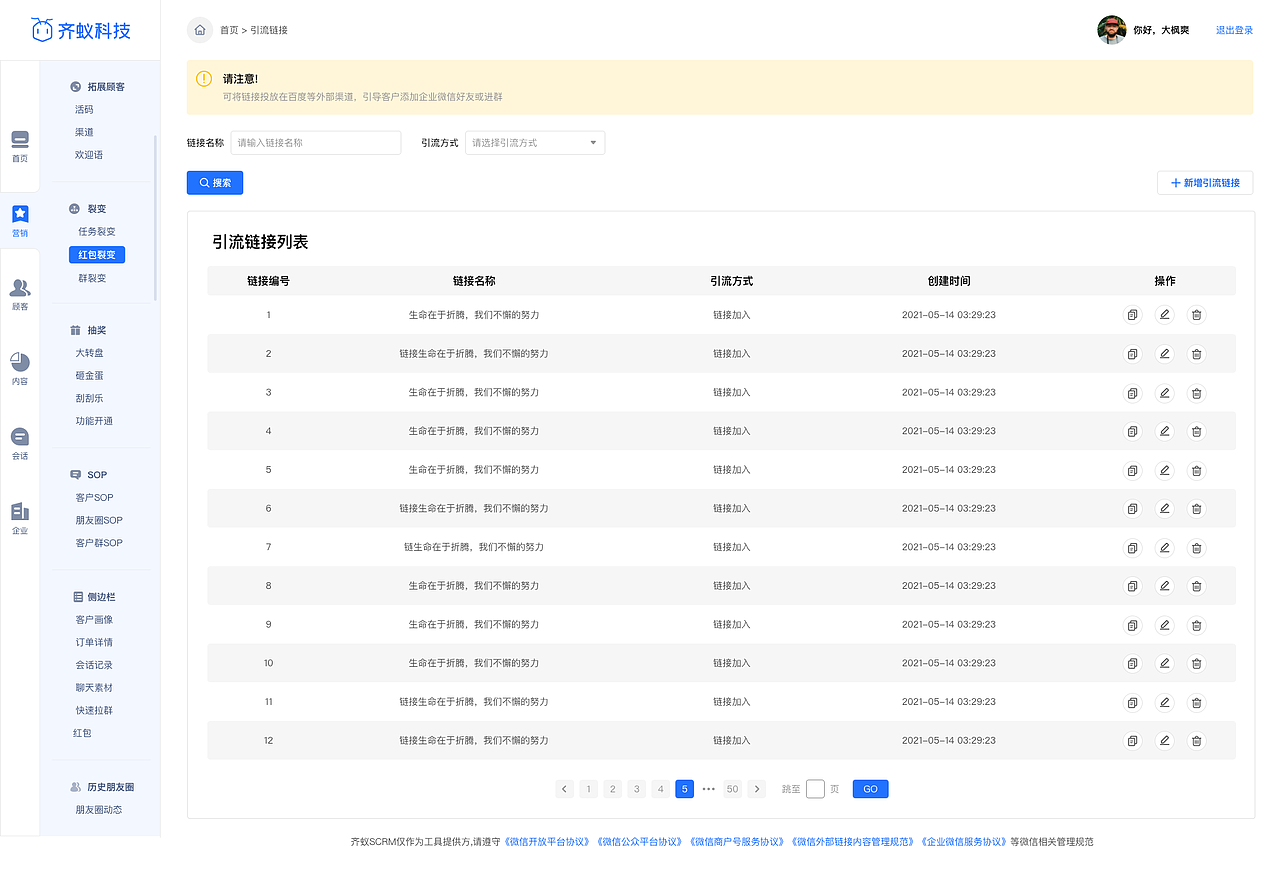This screenshot has height=871, width=1280.
Task: Click 新增引流链接 button
Action: (x=1205, y=183)
